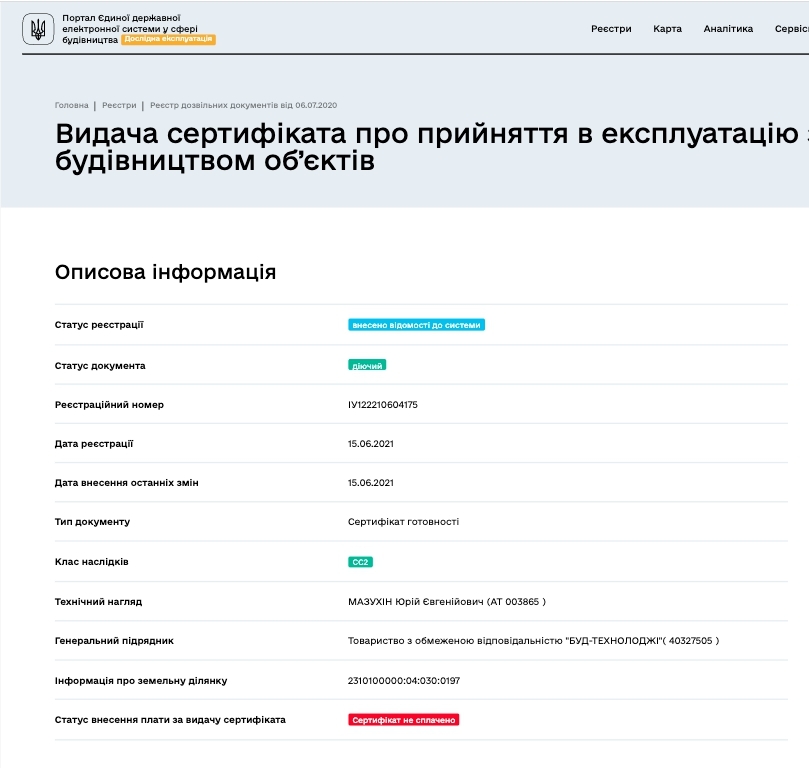Click the 'Статус реєстрації' row label

[99, 325]
